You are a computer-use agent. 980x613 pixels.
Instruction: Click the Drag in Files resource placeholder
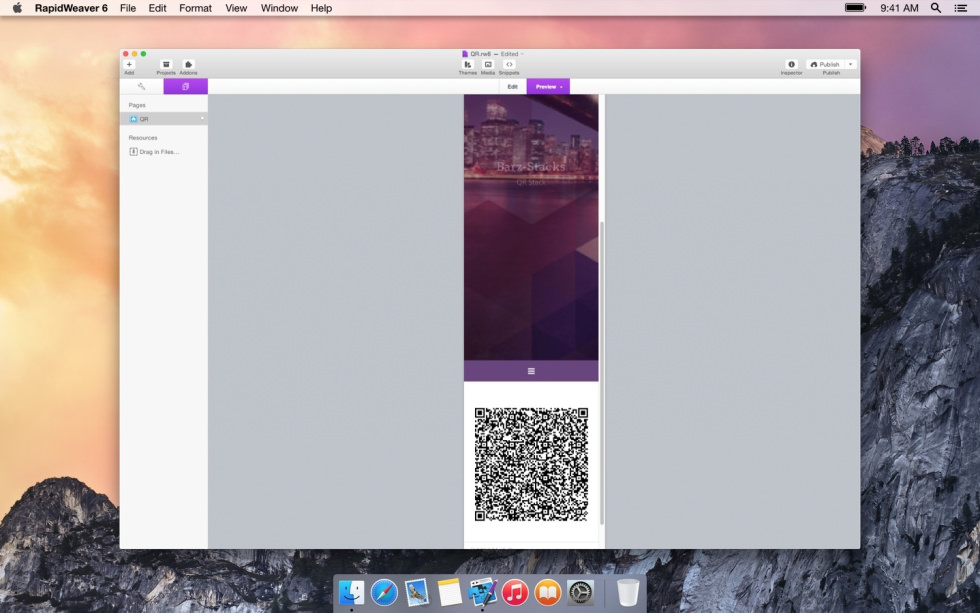pyautogui.click(x=154, y=152)
